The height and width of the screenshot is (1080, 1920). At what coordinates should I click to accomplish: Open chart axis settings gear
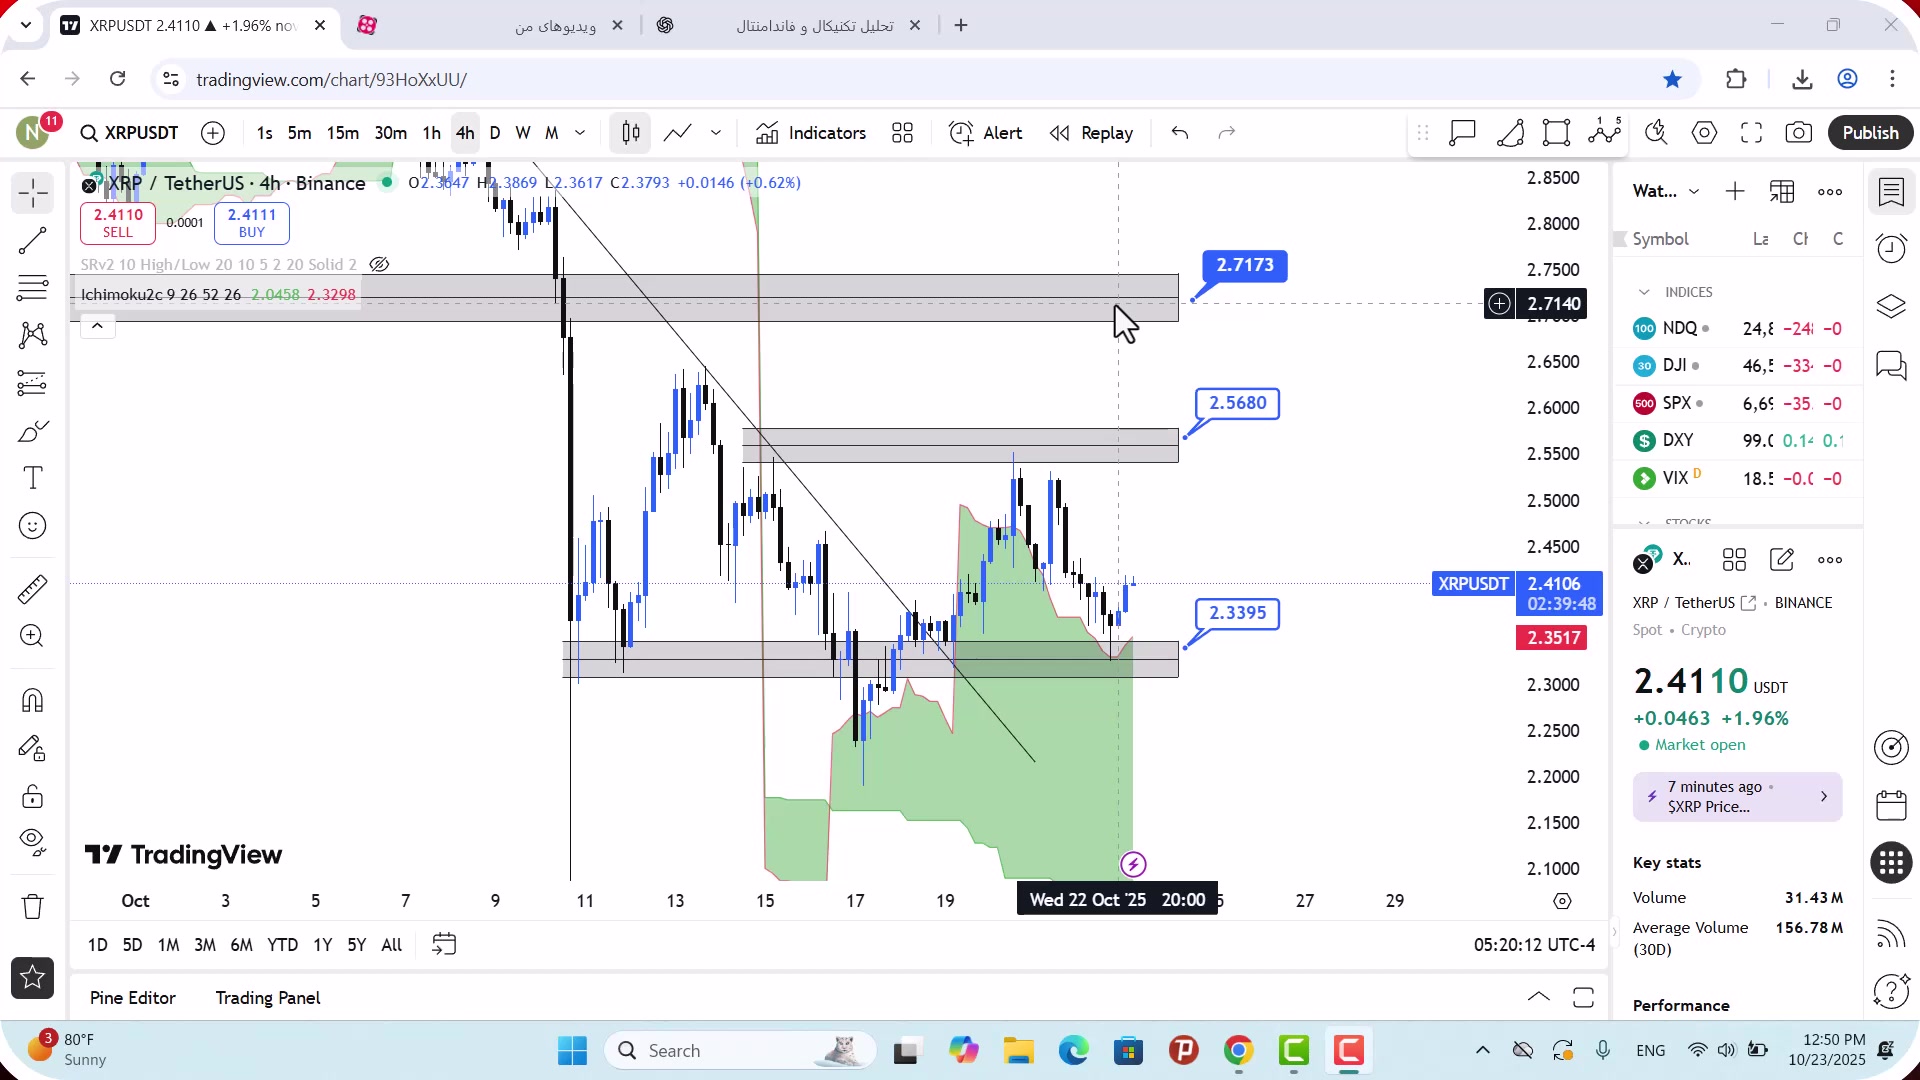click(1562, 901)
